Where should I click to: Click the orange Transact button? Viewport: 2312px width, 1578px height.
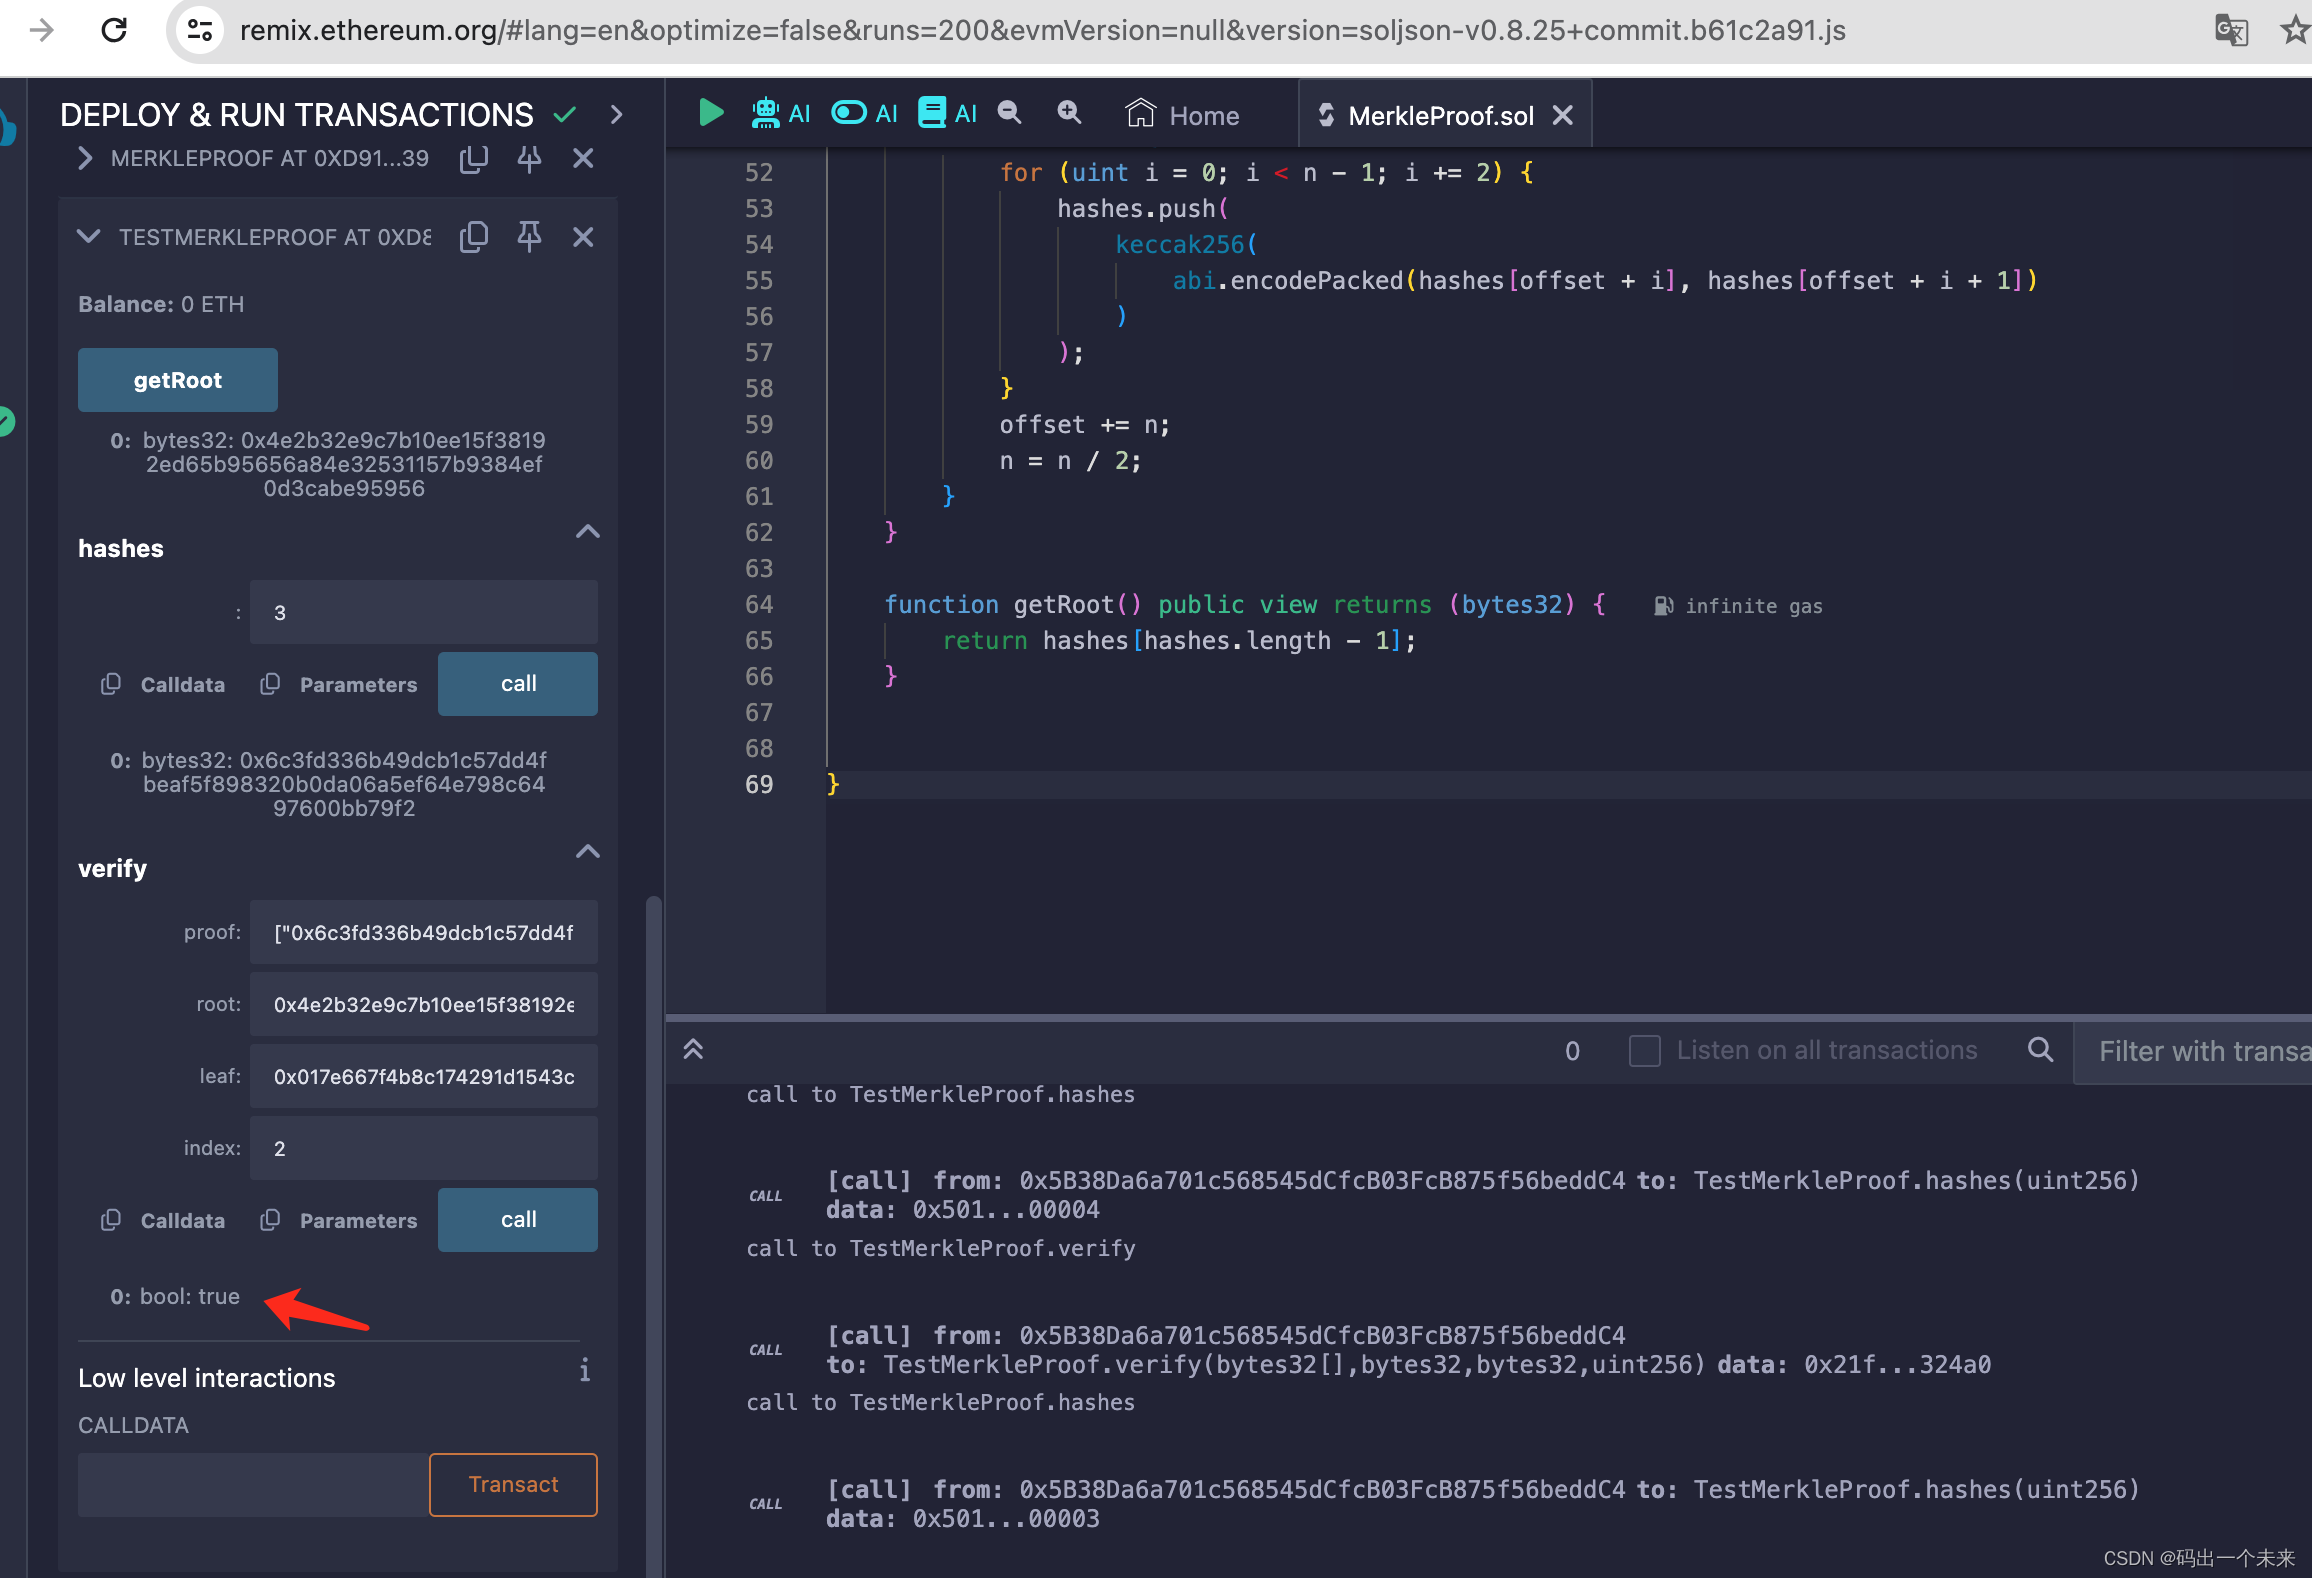(x=513, y=1485)
